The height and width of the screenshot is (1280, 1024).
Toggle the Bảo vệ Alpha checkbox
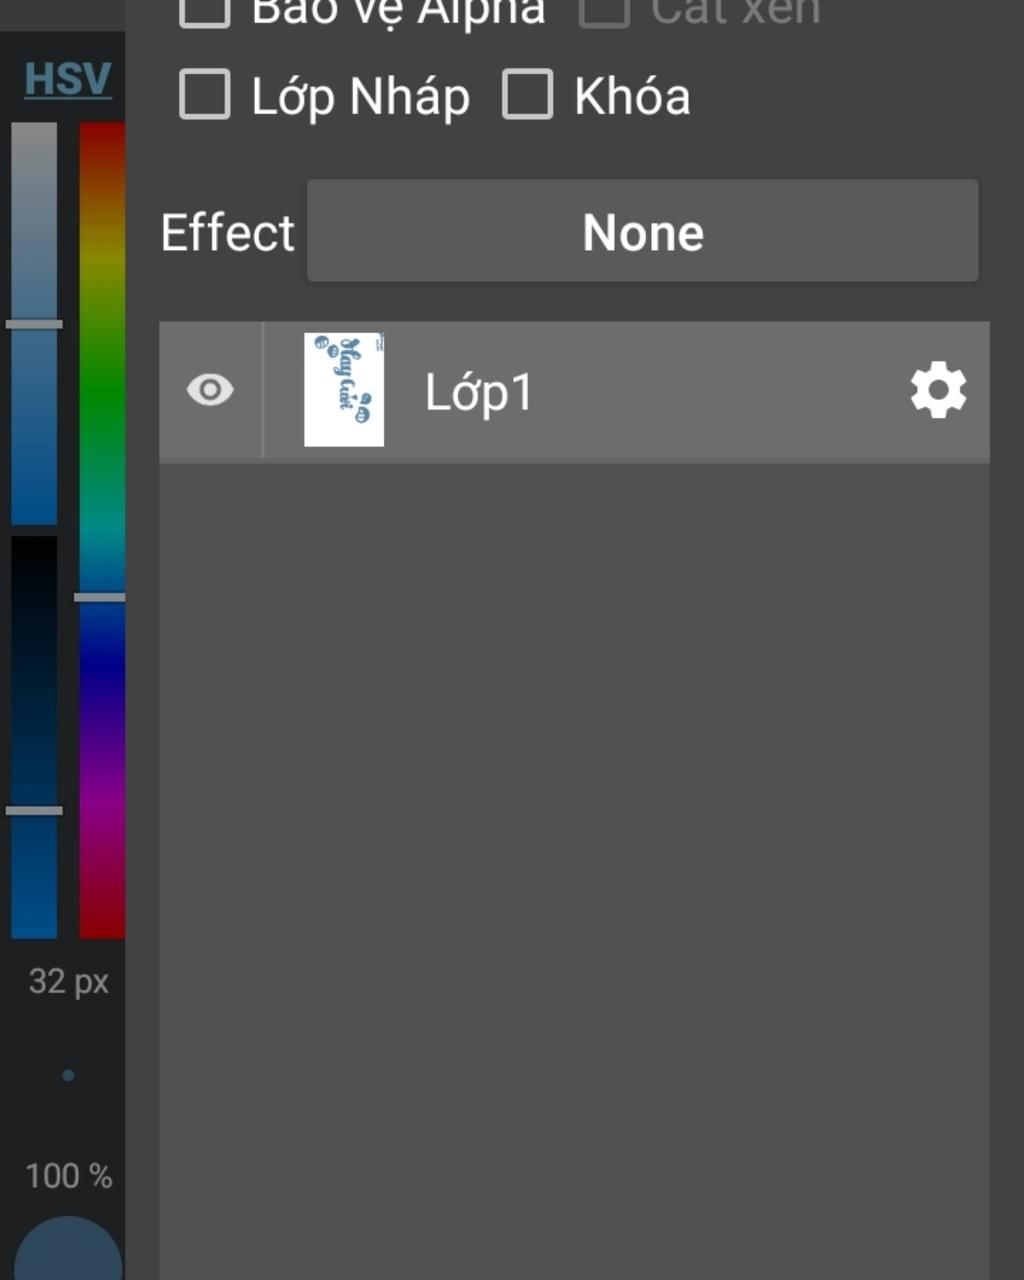pos(204,10)
